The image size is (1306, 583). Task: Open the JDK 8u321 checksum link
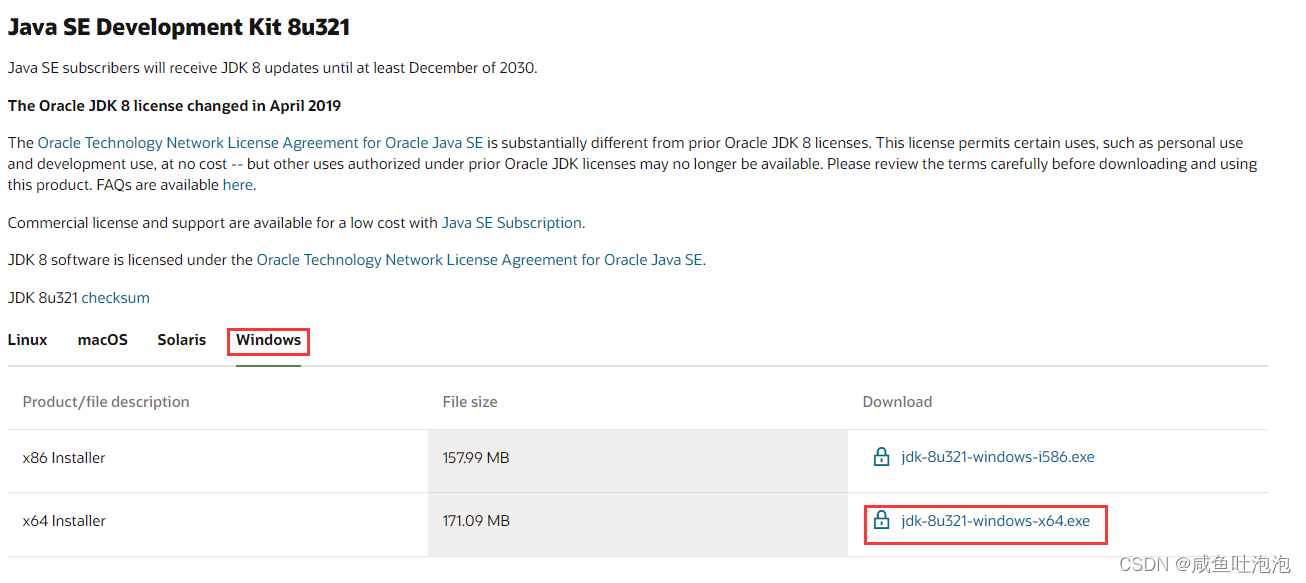[115, 298]
